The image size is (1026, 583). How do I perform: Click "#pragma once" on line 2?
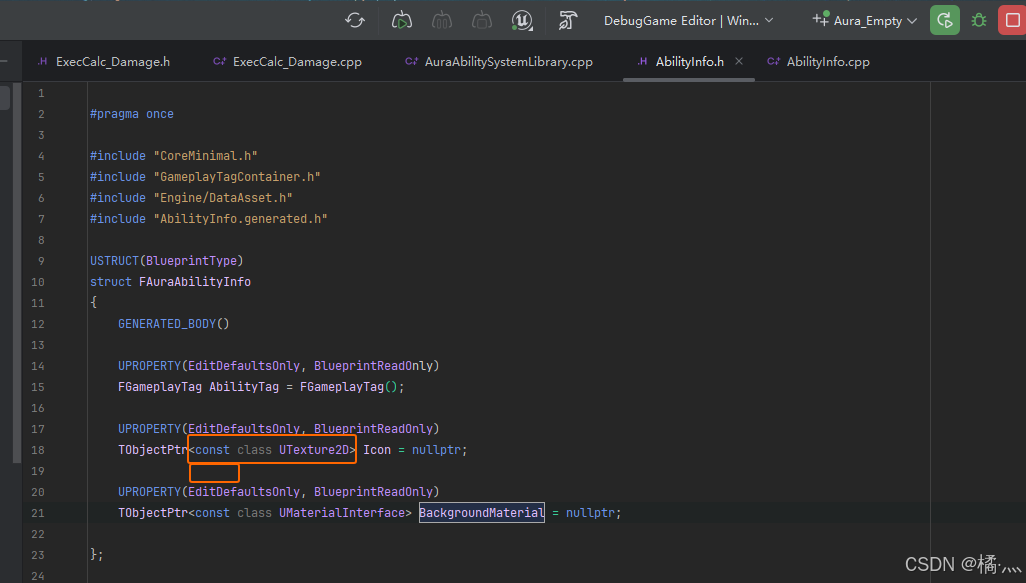click(x=132, y=114)
